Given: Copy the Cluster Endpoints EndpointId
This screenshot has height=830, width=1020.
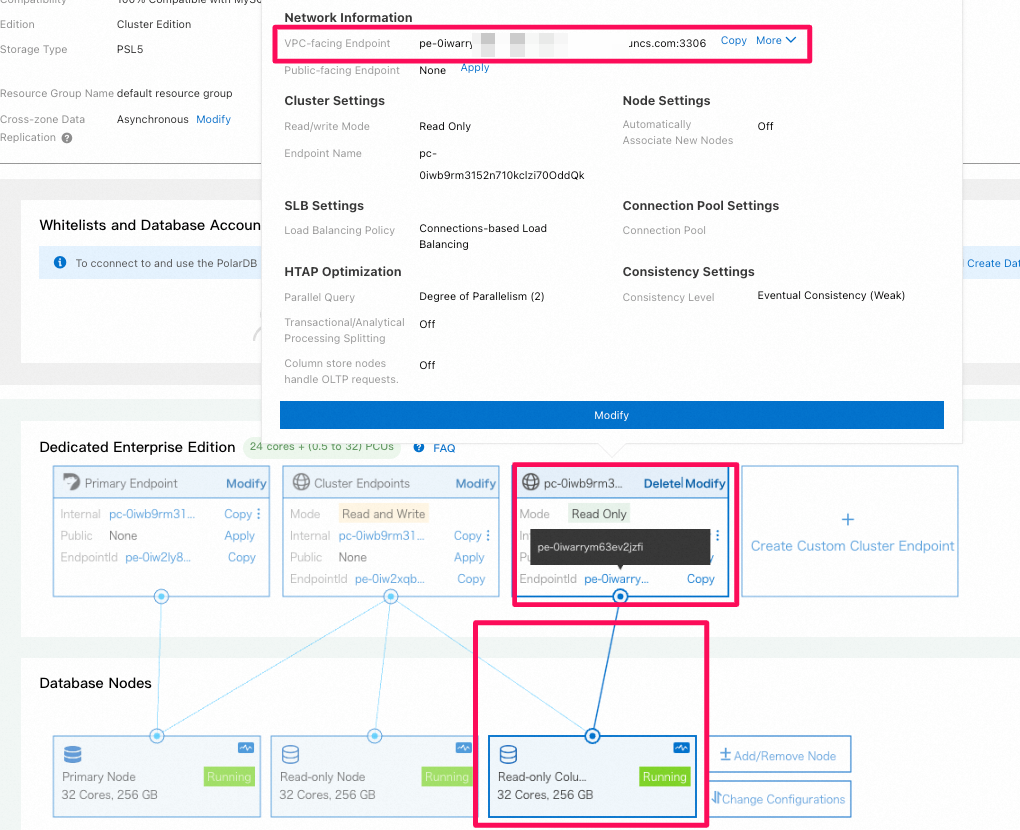Looking at the screenshot, I should tap(471, 579).
